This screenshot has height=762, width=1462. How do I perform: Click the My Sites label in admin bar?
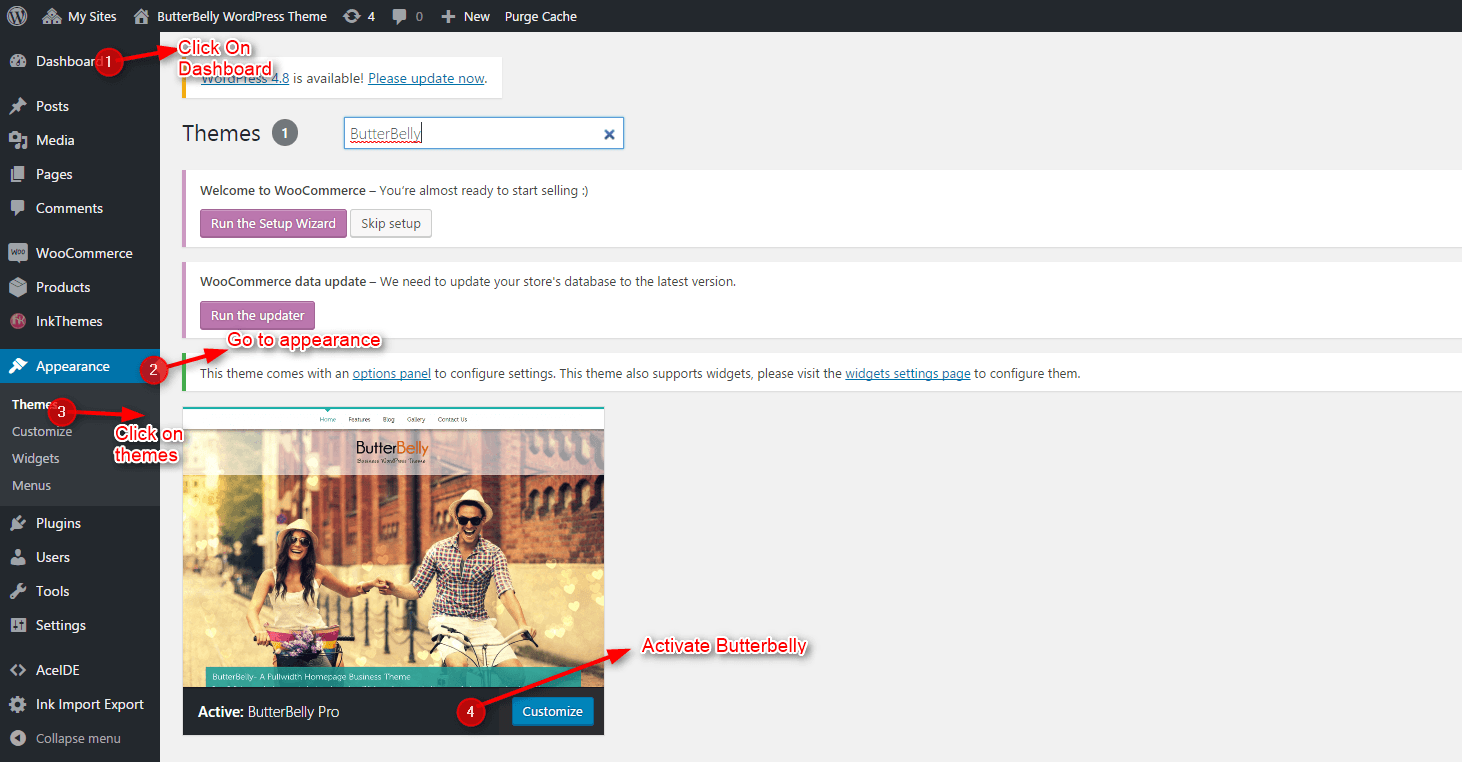[92, 16]
